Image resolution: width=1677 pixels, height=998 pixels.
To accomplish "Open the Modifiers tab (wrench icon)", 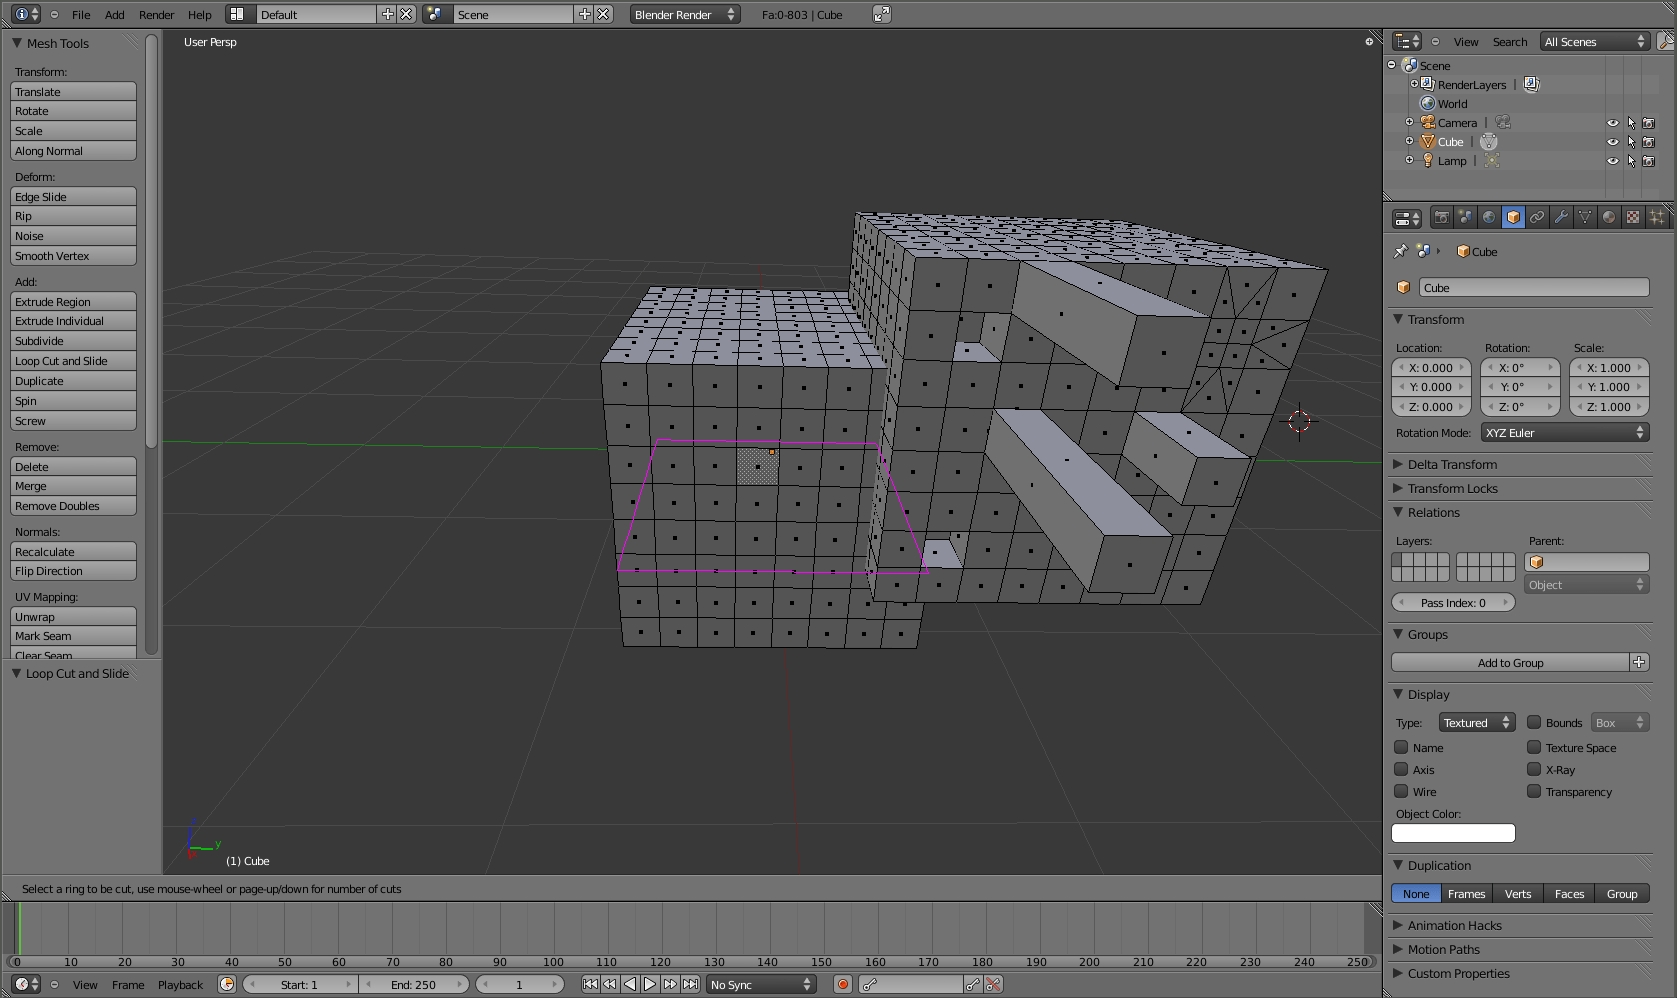I will (1561, 217).
